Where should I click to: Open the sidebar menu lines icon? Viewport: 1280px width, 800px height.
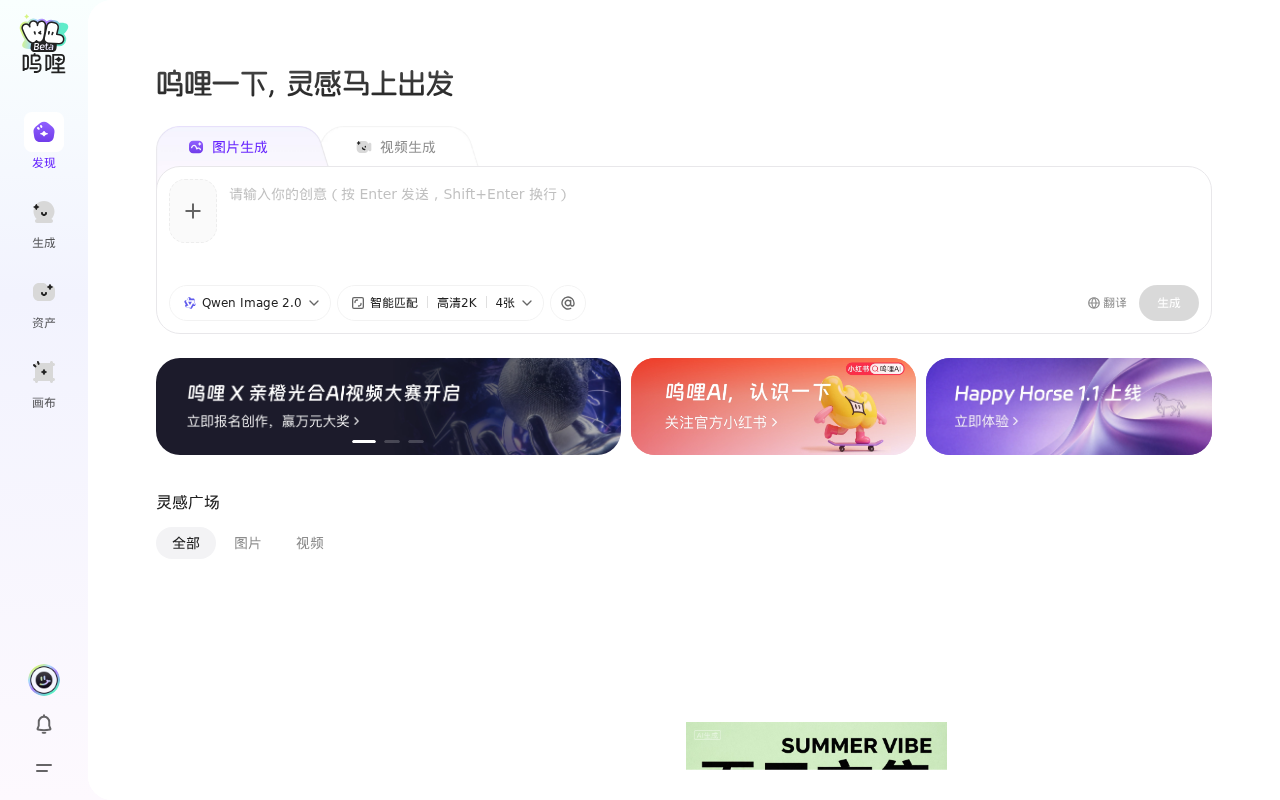tap(44, 768)
